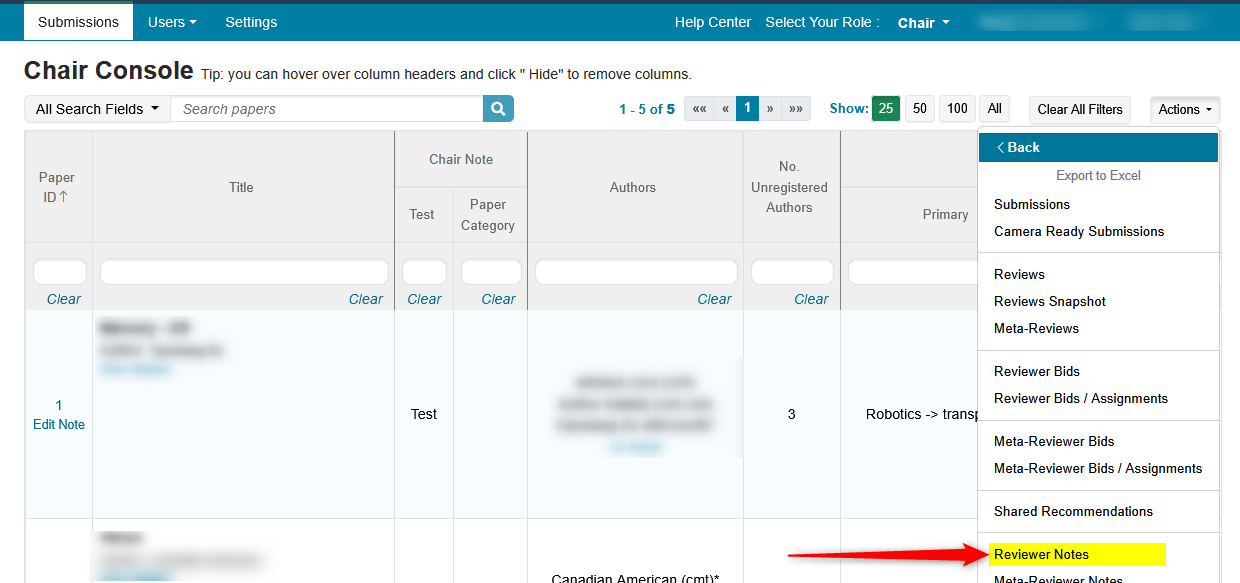Open Edit Note for paper 1
Image resolution: width=1240 pixels, height=583 pixels.
pos(59,424)
